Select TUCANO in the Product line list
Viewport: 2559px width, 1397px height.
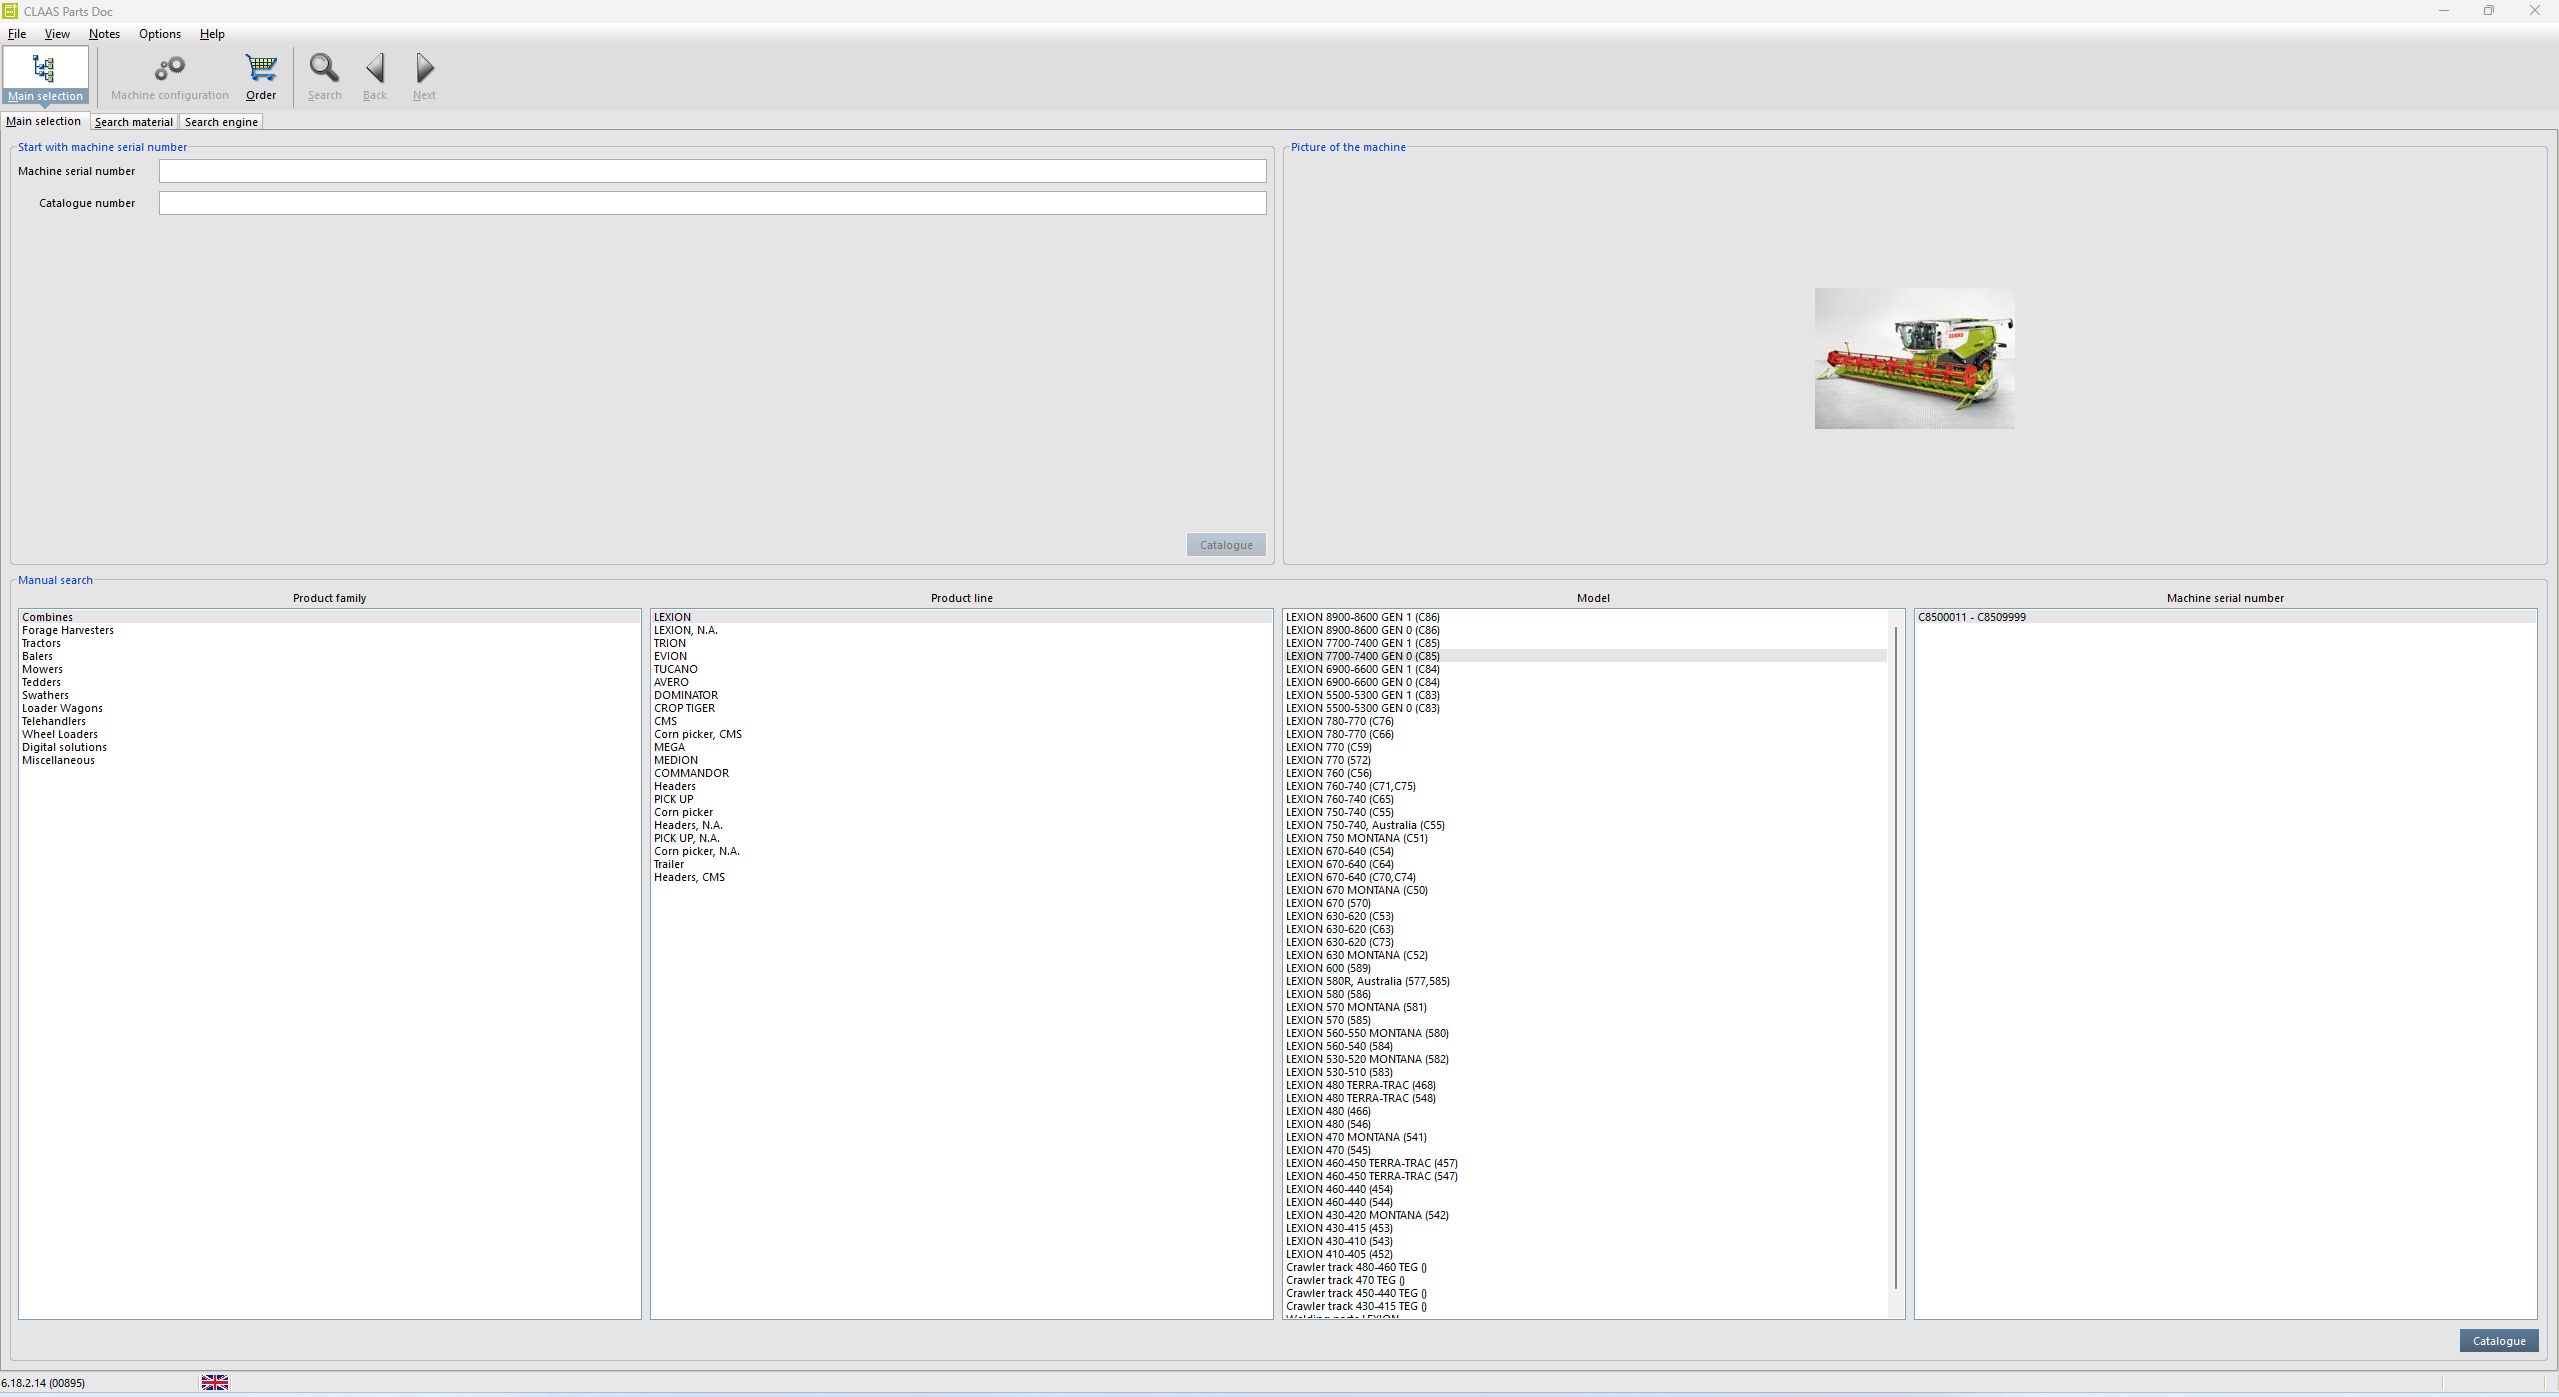[675, 669]
